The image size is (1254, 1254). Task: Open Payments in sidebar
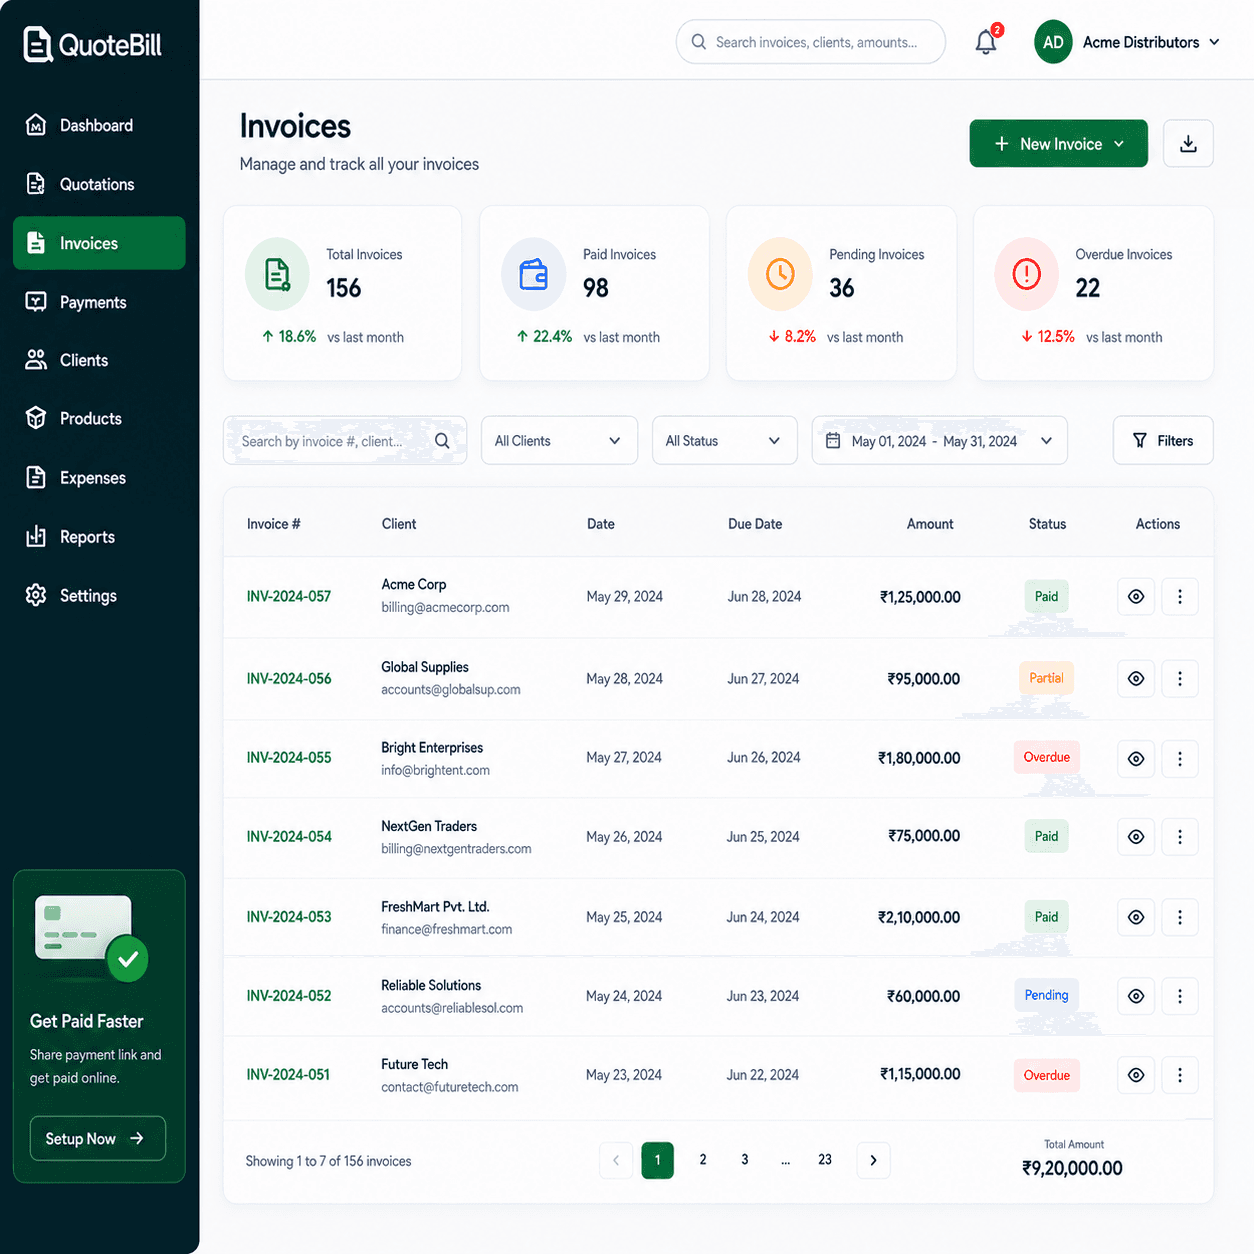(99, 302)
